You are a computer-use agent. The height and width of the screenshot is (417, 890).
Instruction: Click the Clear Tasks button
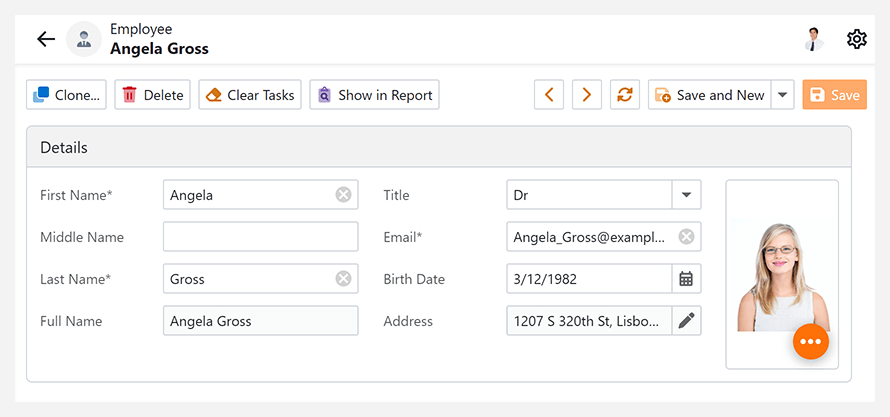click(250, 95)
